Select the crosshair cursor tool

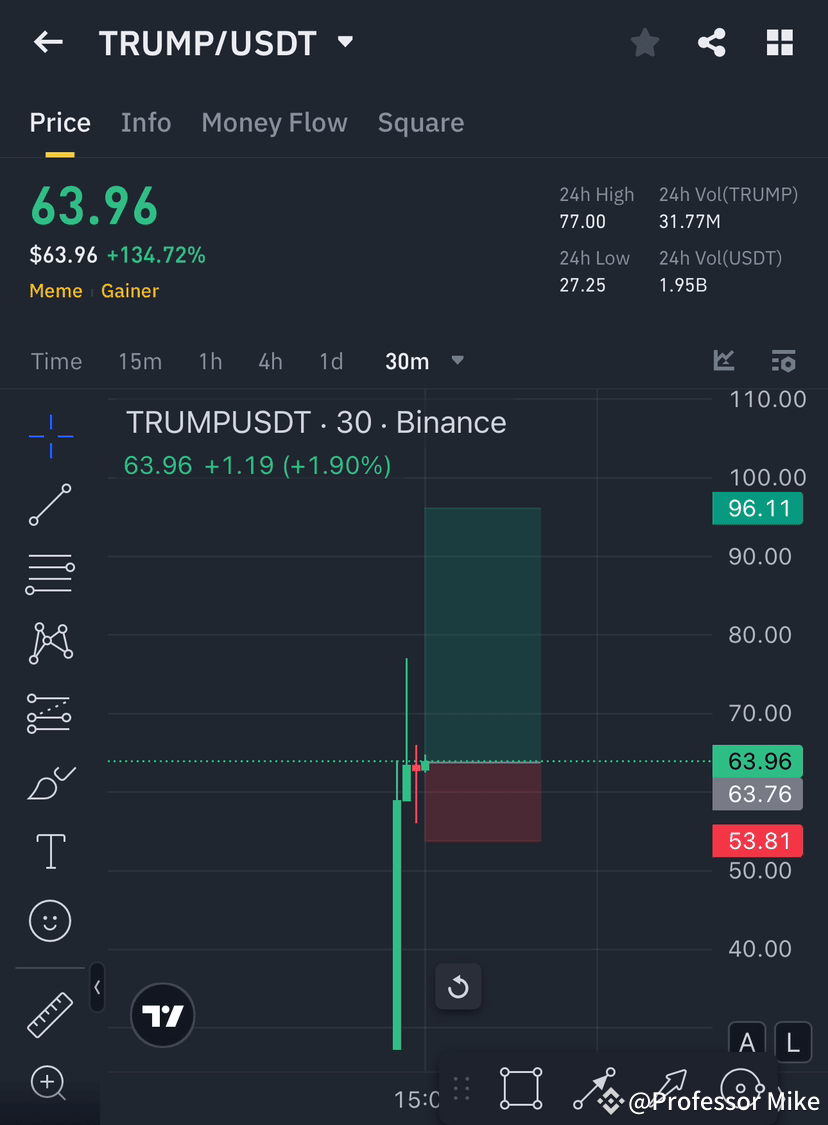(50, 435)
